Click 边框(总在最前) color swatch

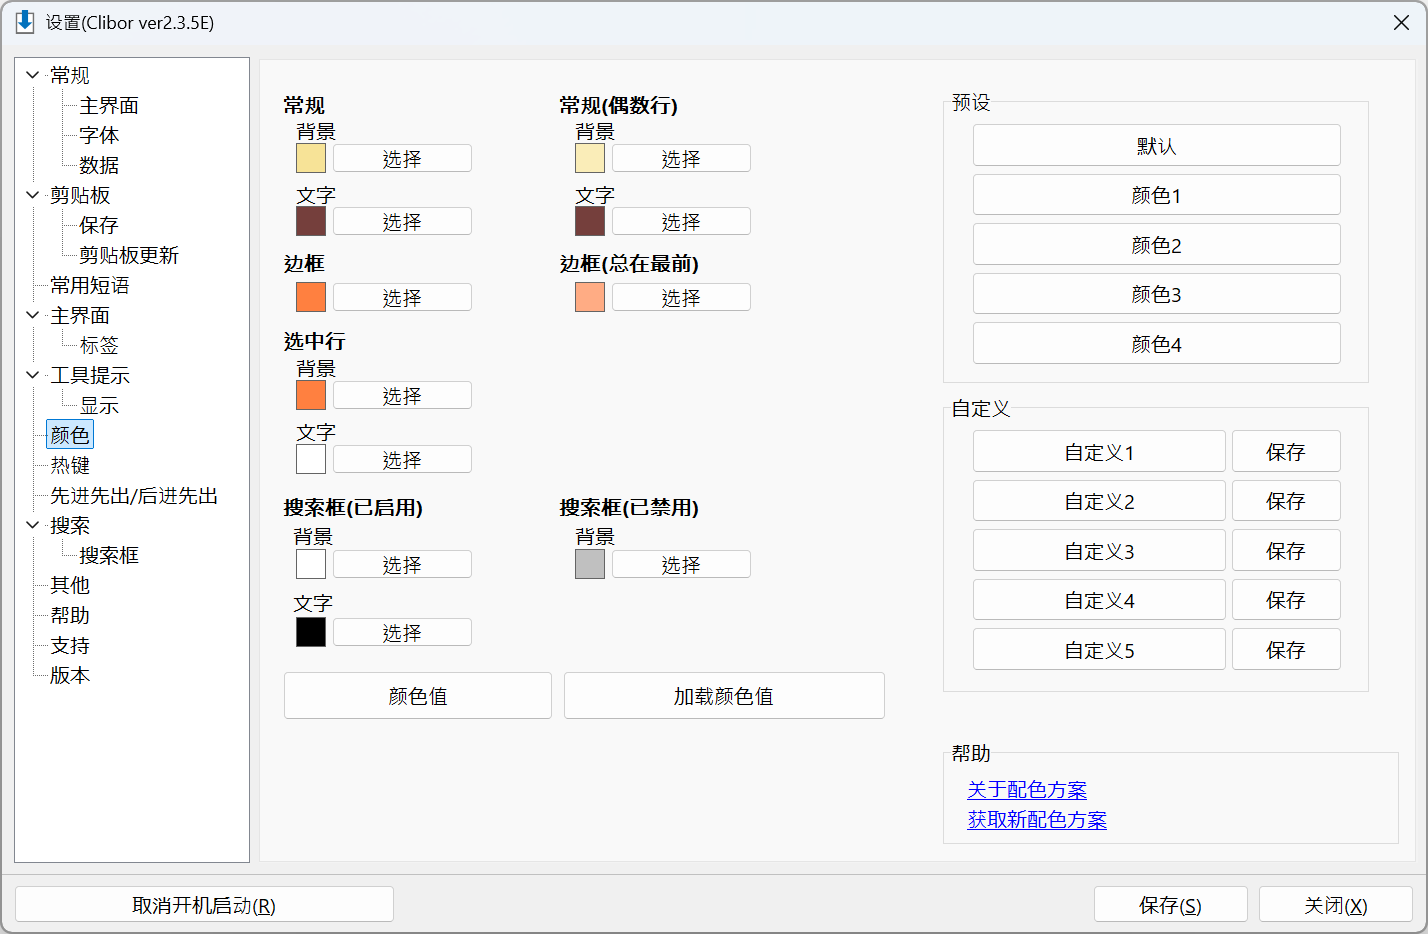pyautogui.click(x=590, y=297)
